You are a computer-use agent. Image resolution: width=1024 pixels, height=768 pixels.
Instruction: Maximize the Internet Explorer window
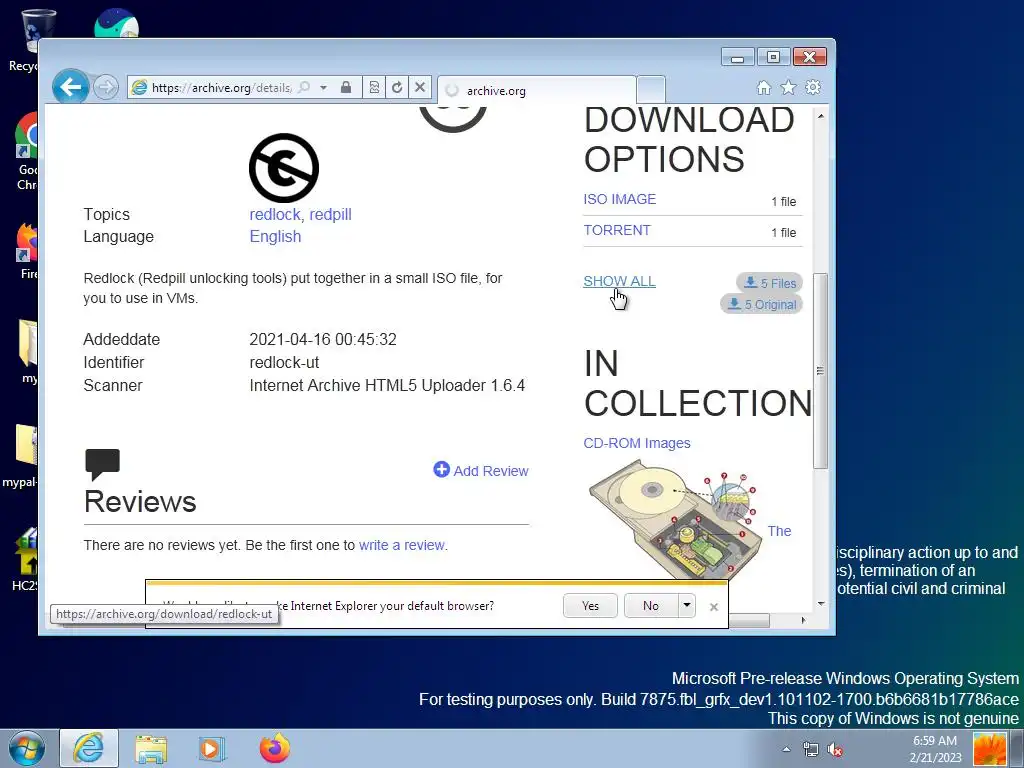pos(773,57)
